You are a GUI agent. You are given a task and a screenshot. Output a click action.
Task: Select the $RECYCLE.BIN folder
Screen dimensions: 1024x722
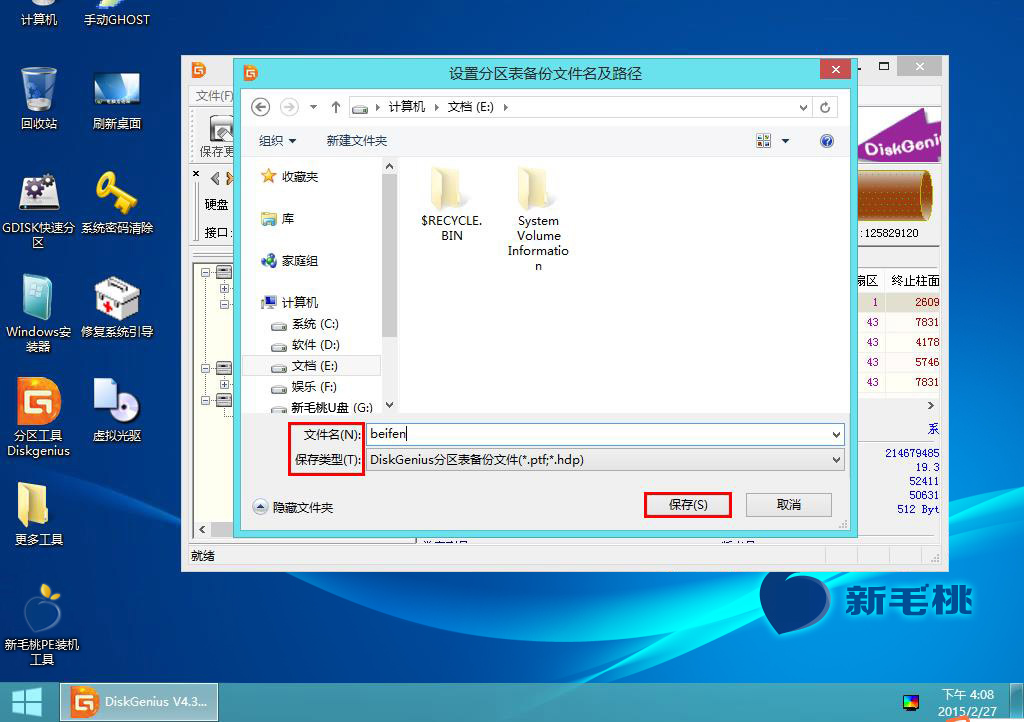(x=451, y=204)
